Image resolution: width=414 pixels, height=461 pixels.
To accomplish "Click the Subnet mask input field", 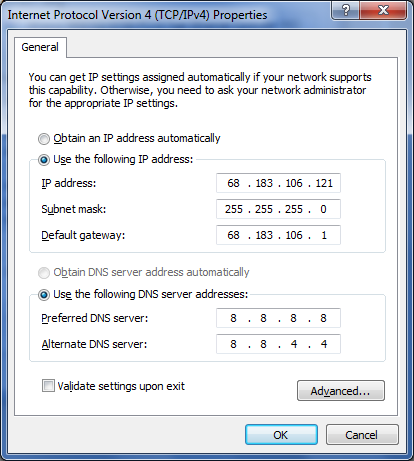I will [278, 209].
